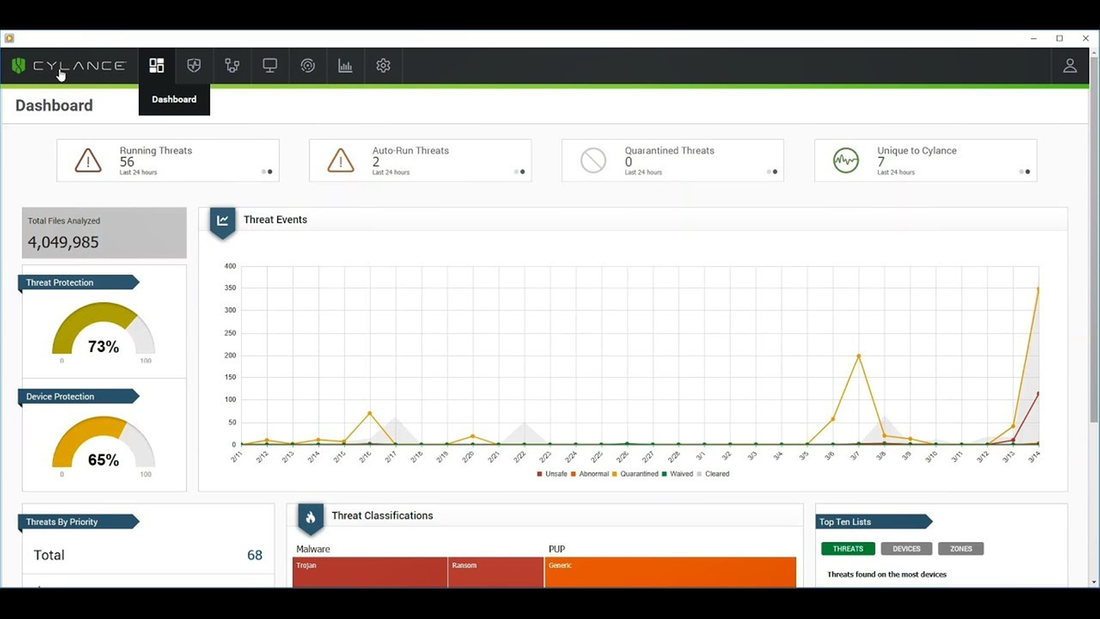Open the Settings gear nav icon

coord(383,66)
